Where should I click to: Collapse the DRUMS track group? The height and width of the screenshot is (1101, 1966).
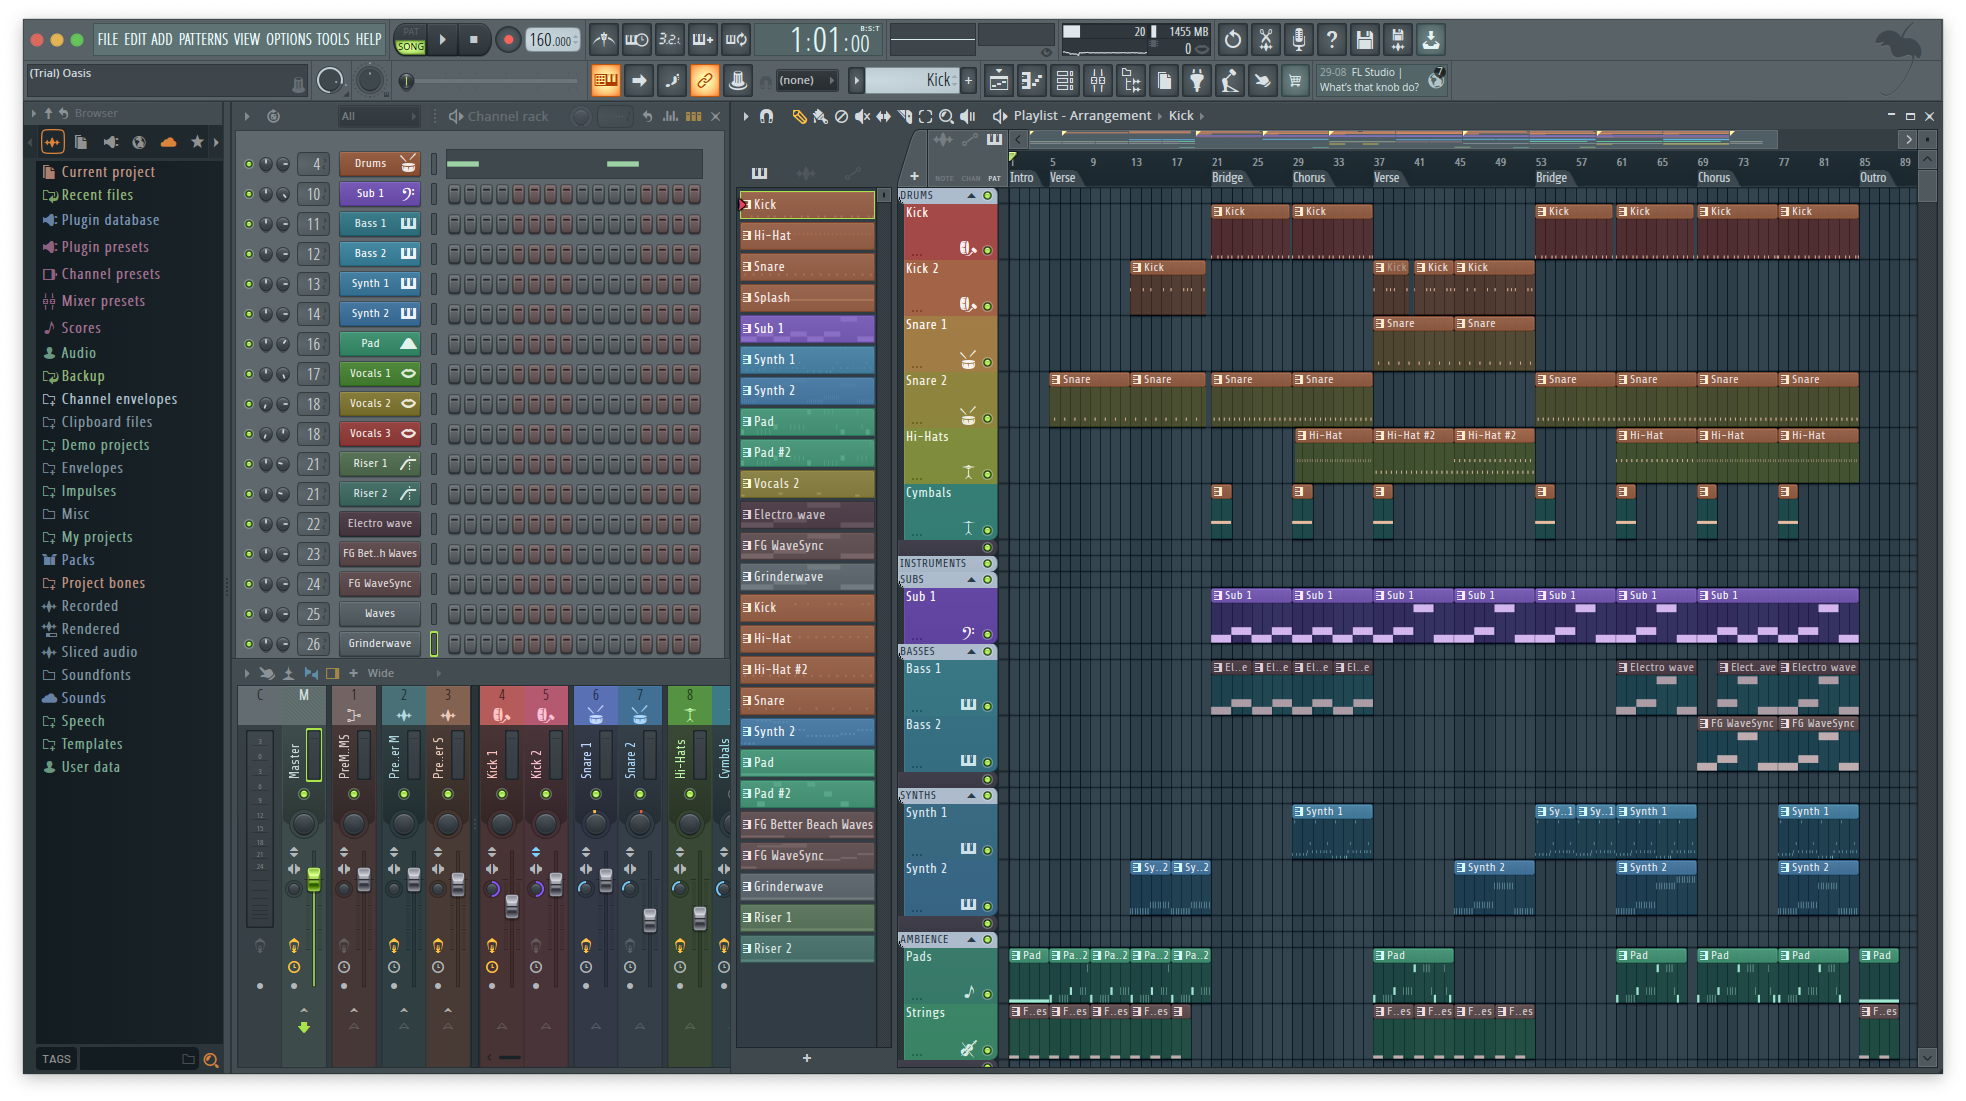(971, 196)
